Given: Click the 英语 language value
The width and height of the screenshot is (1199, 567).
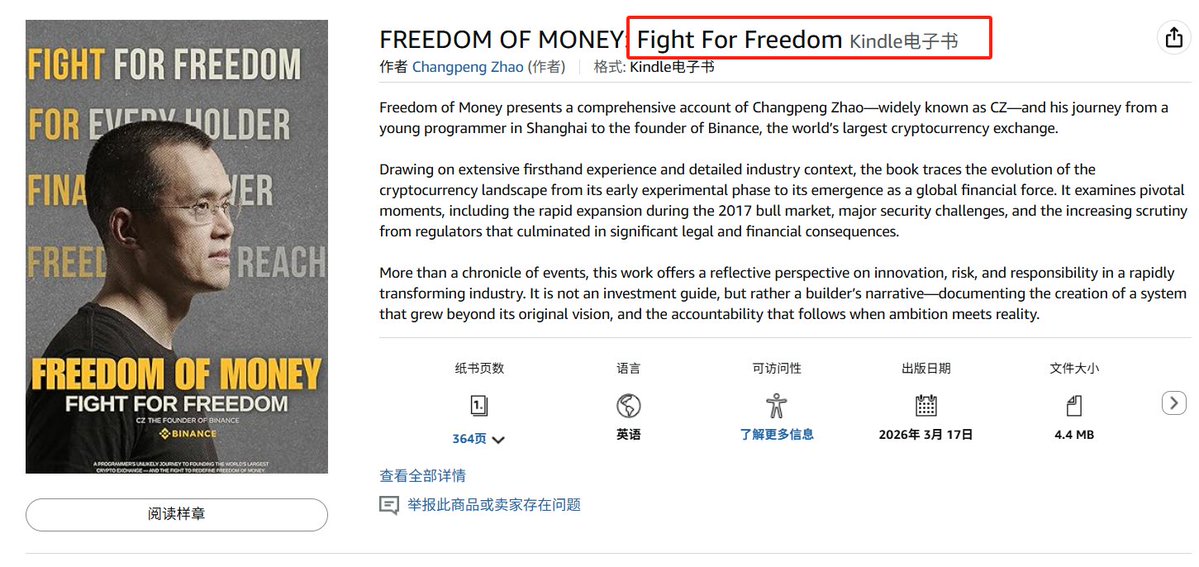Looking at the screenshot, I should point(629,435).
